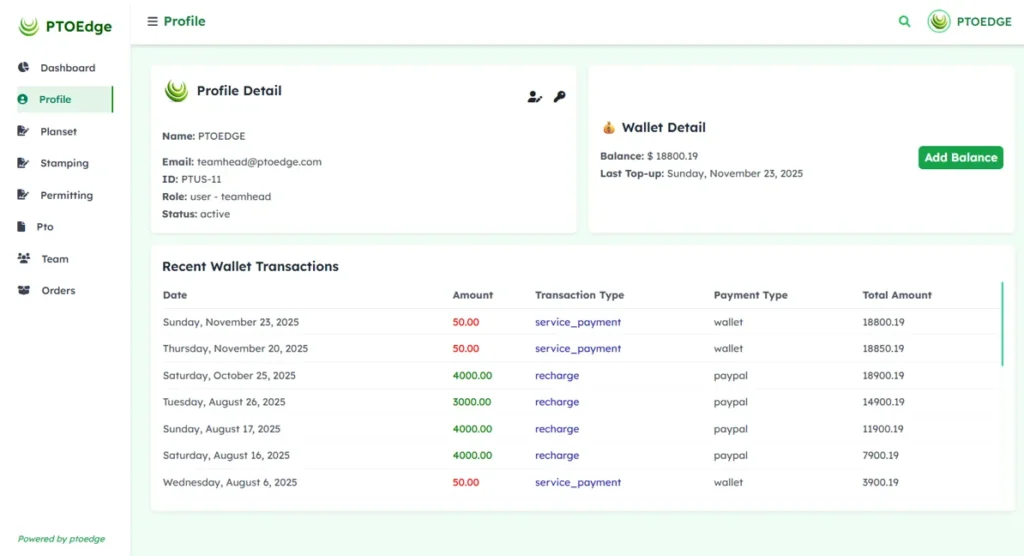Image resolution: width=1024 pixels, height=556 pixels.
Task: Click the Permitting pencil icon
Action: tap(24, 195)
